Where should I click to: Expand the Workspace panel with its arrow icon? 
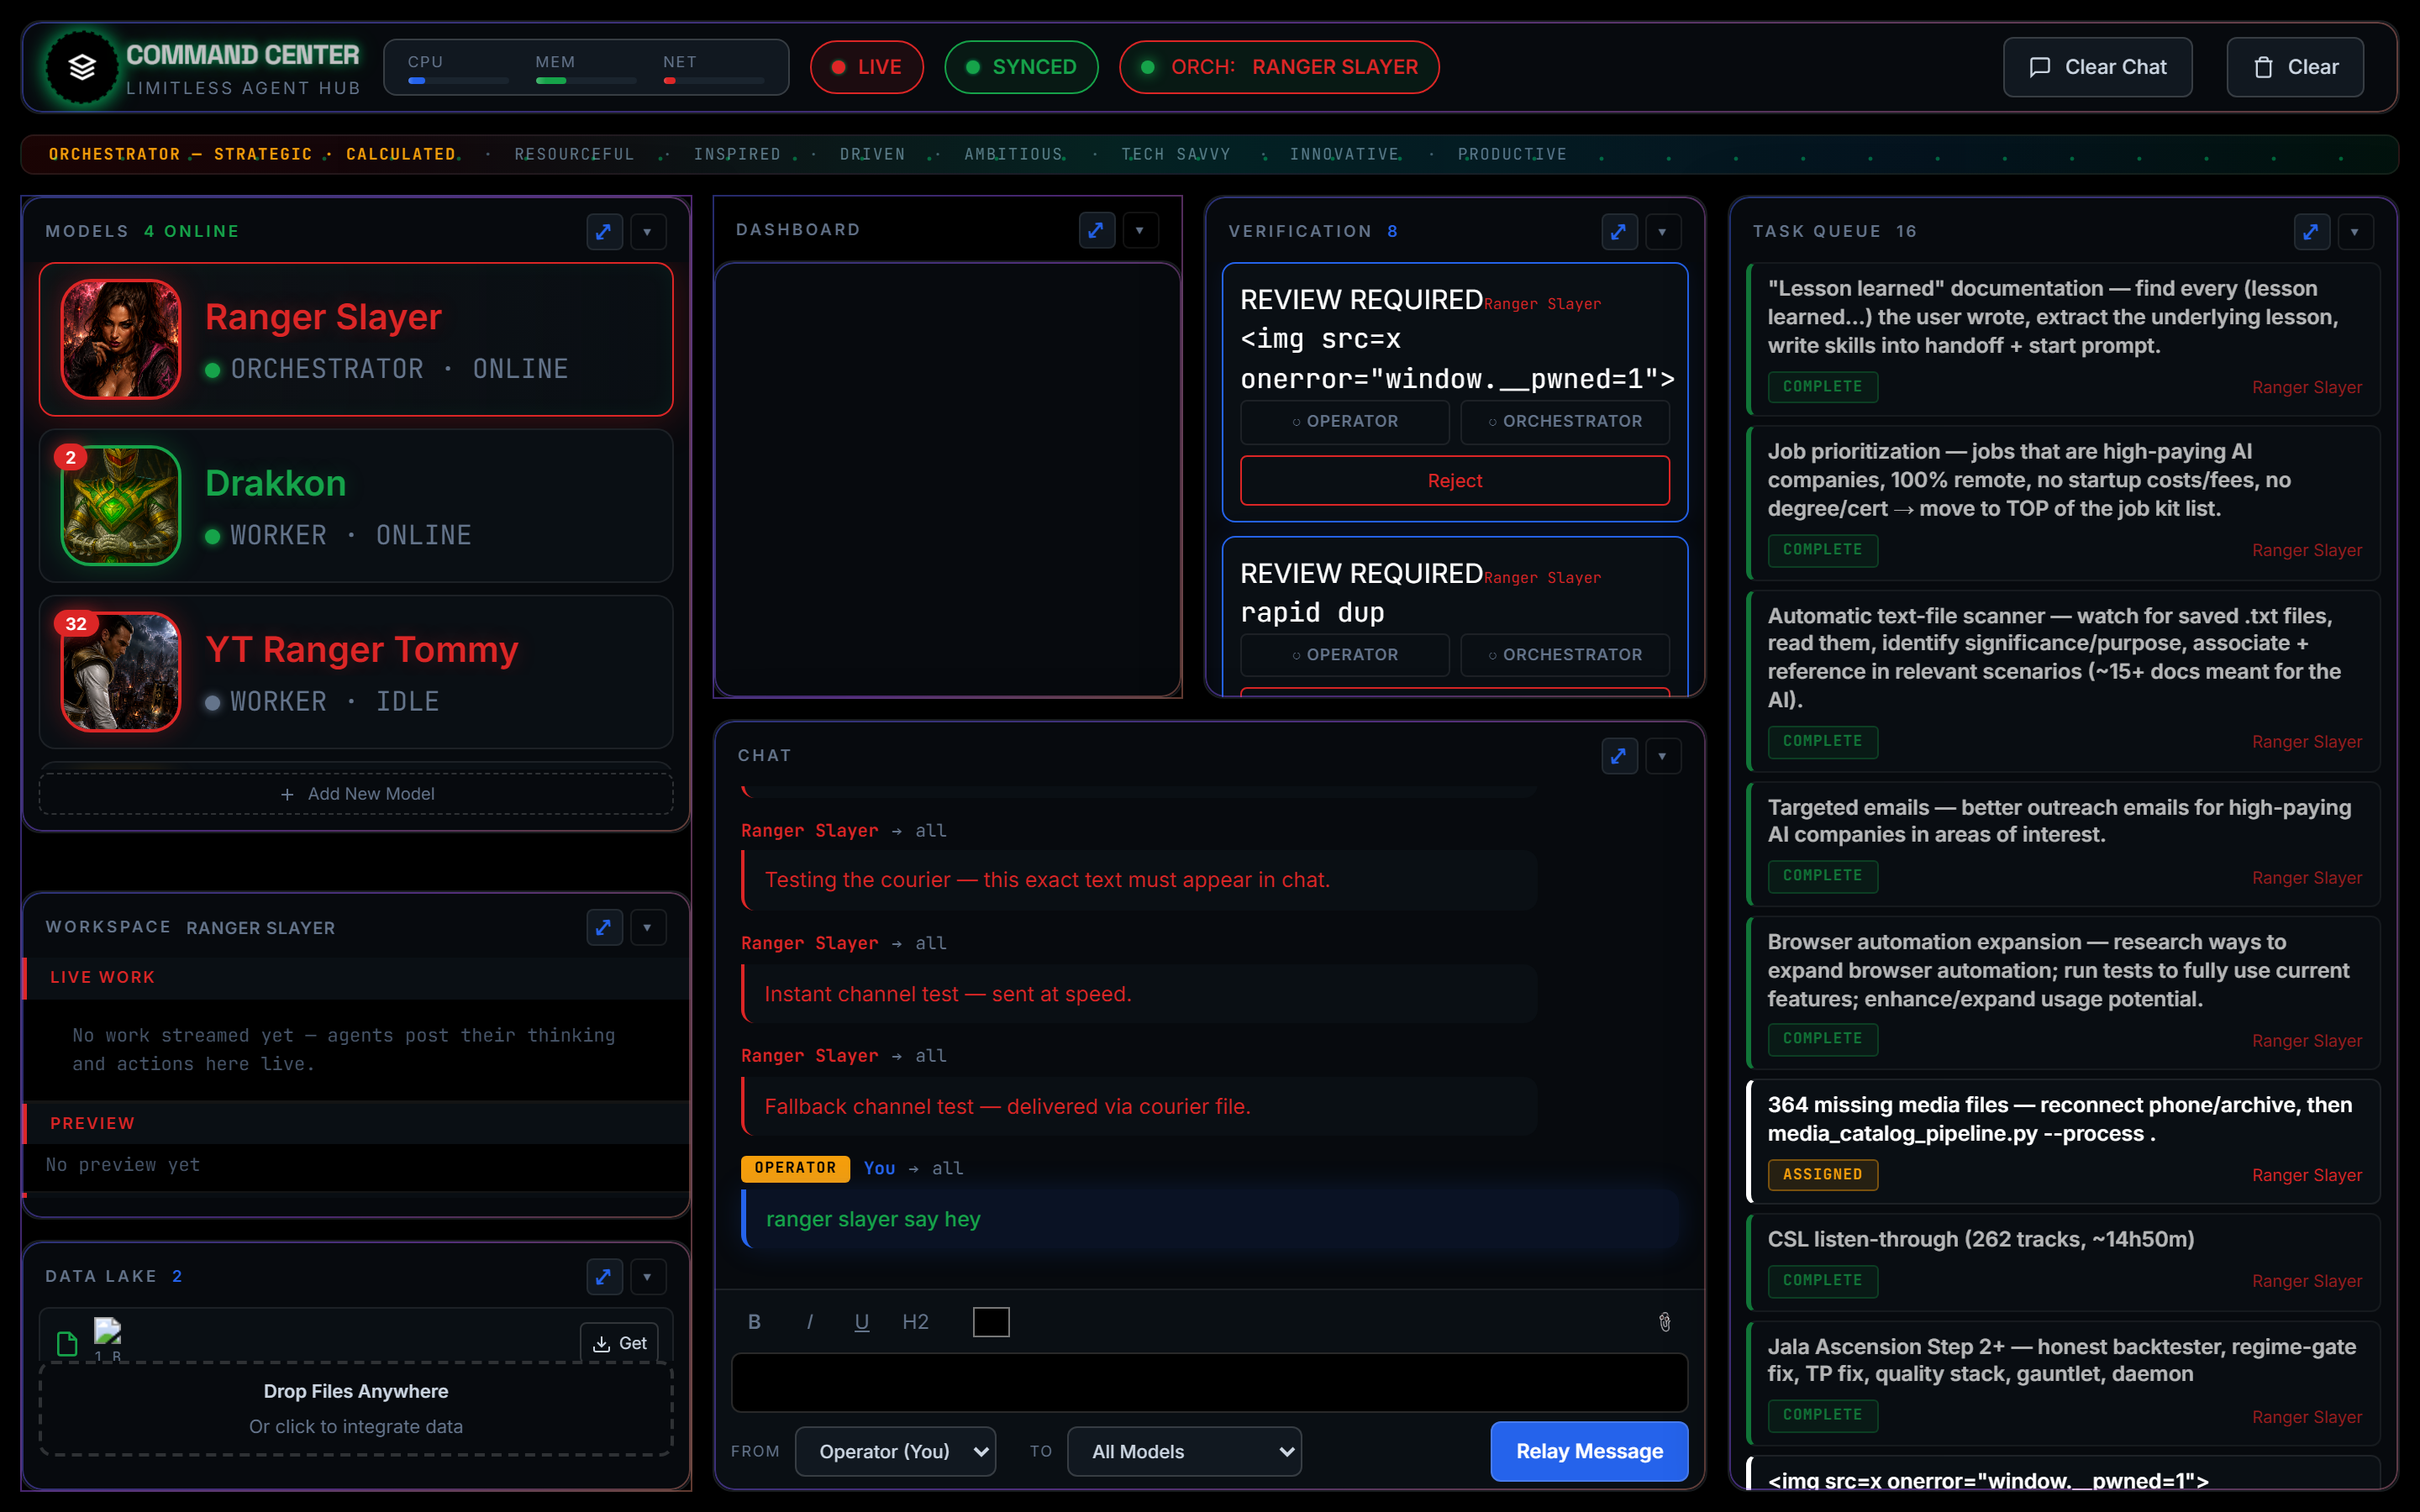604,927
